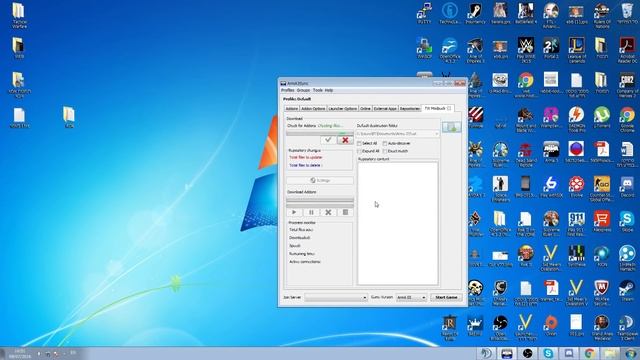Click the 'Total files to delete' text
640x360 pixels.
[x=305, y=165]
